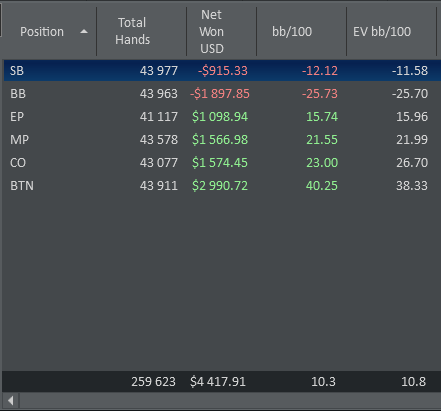Select the SB position row

(x=222, y=71)
